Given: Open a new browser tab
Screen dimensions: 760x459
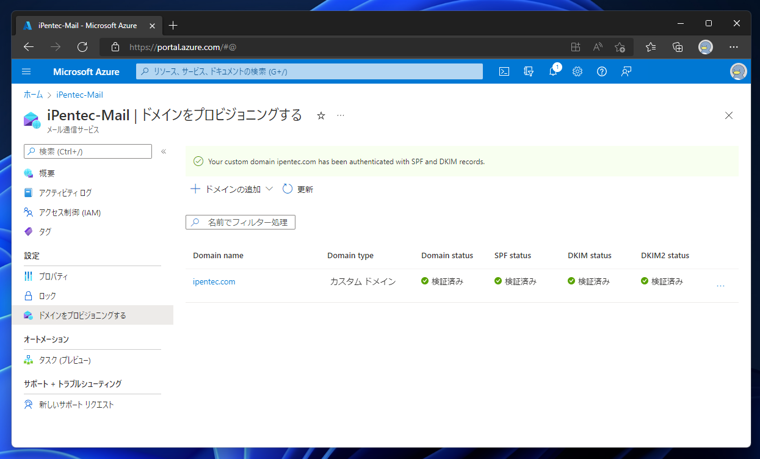Looking at the screenshot, I should point(173,25).
